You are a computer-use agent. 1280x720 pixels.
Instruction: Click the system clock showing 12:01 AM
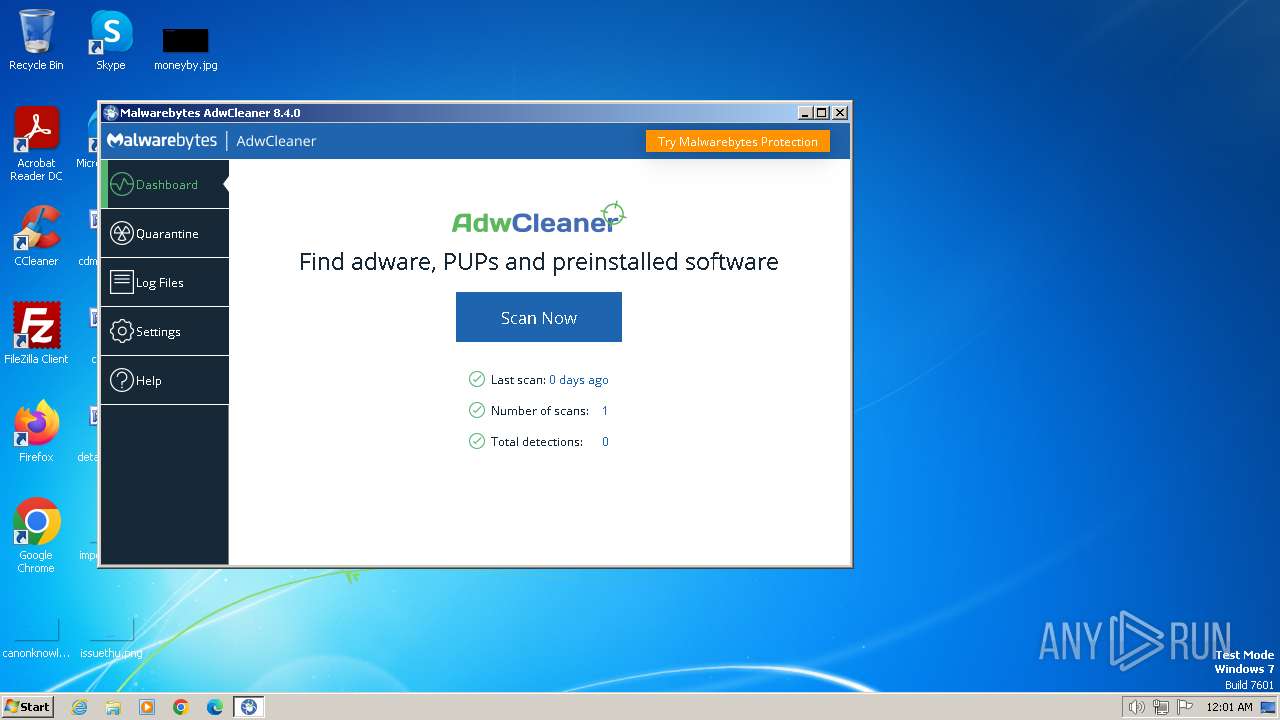(x=1229, y=707)
